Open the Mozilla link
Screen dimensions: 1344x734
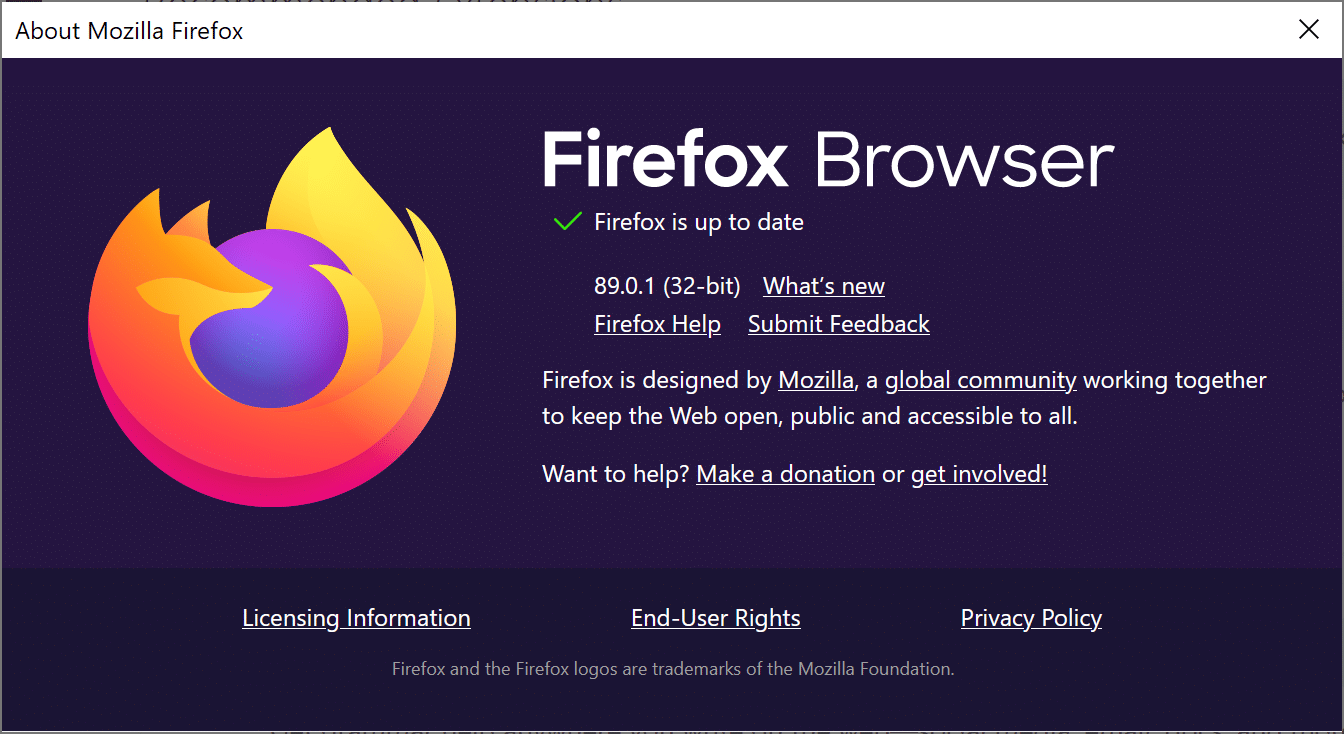point(815,380)
